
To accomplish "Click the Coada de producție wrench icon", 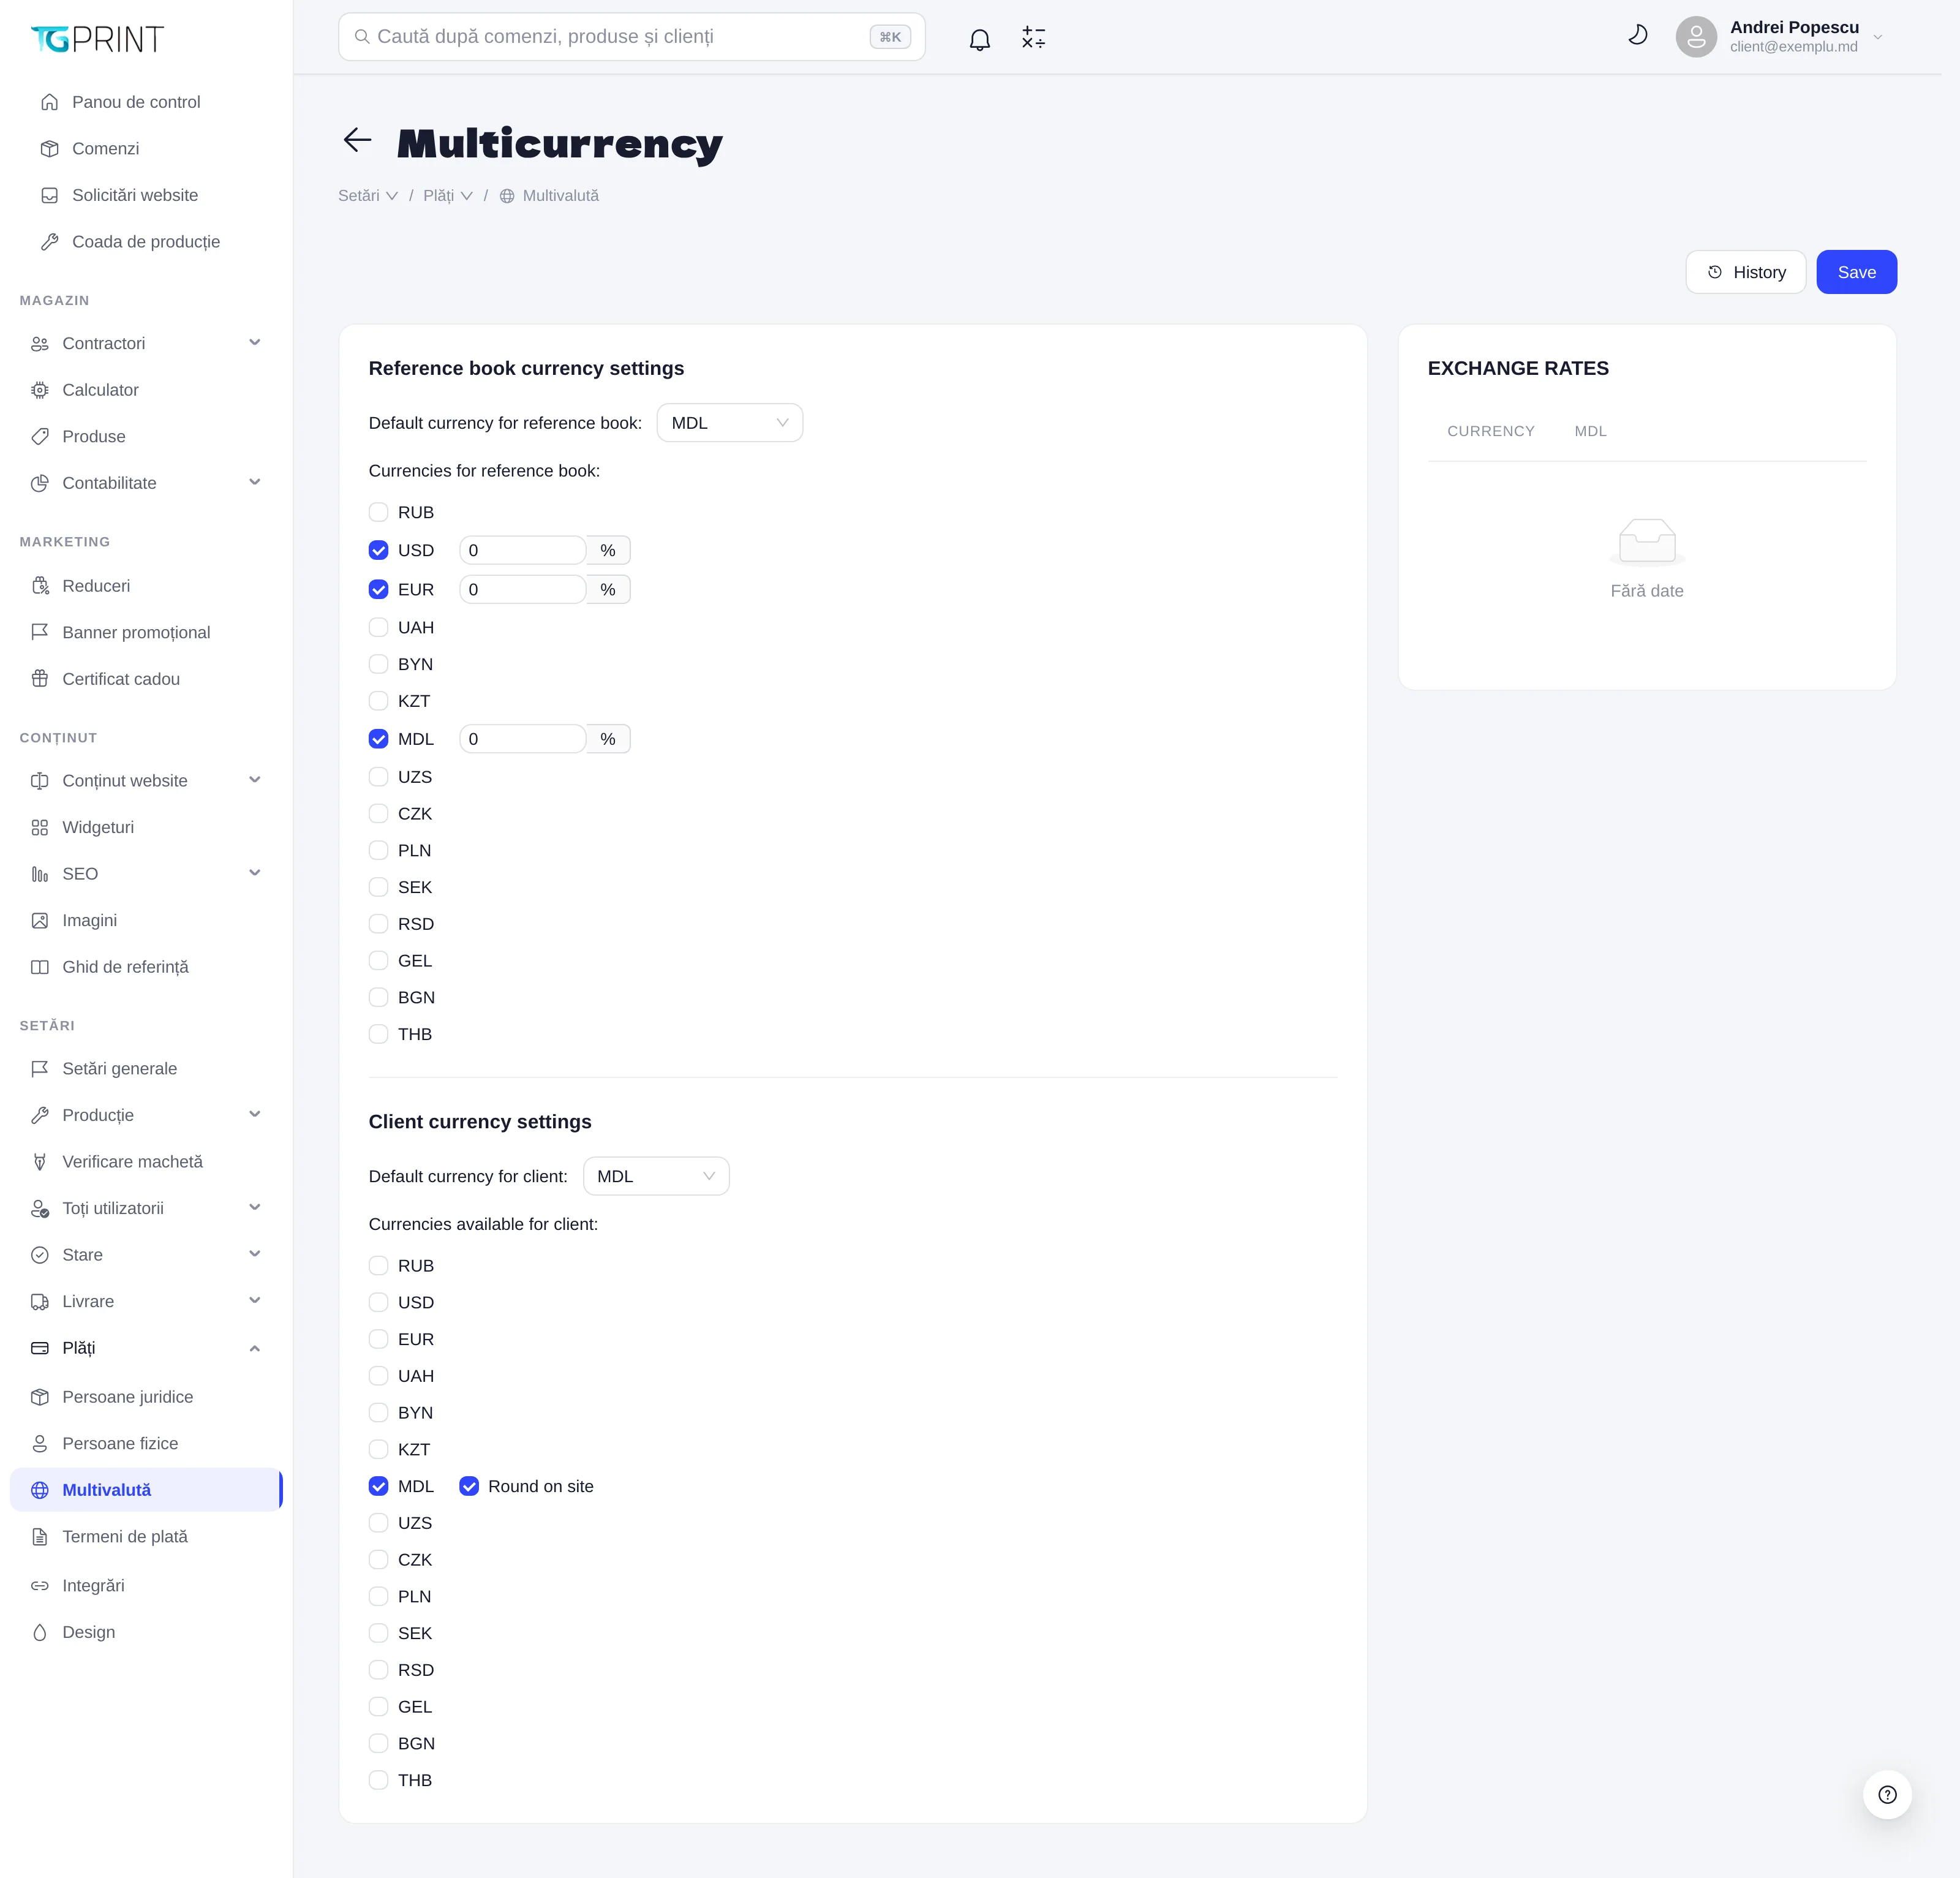I will [x=49, y=242].
